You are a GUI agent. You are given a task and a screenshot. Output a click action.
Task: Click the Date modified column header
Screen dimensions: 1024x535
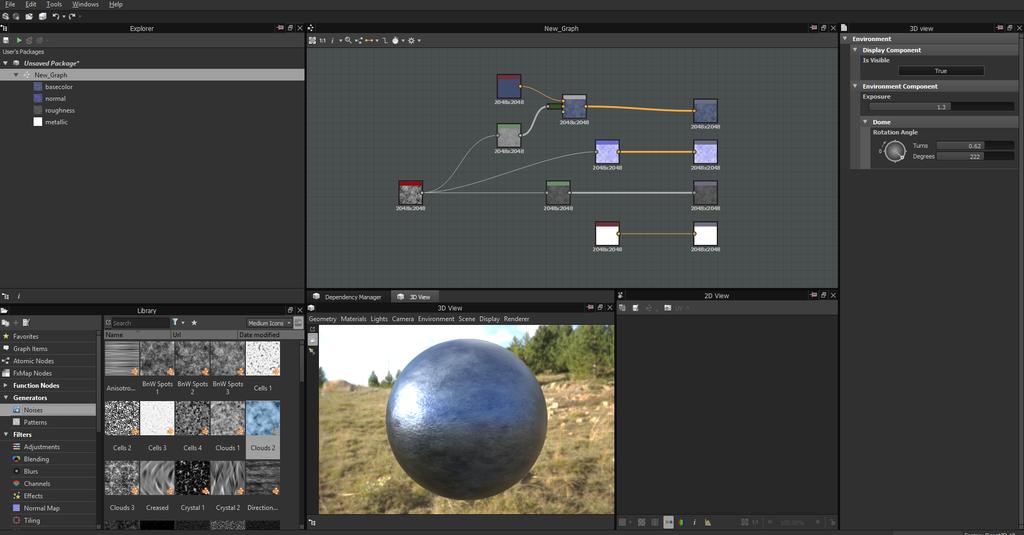click(268, 334)
